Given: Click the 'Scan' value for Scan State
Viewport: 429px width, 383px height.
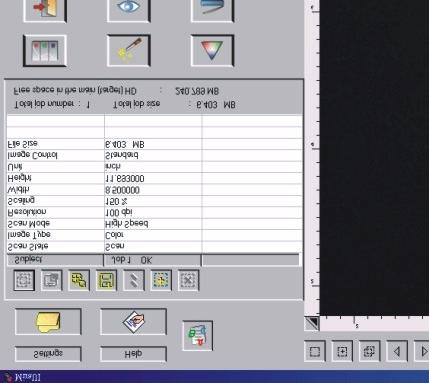Looking at the screenshot, I should (115, 247).
